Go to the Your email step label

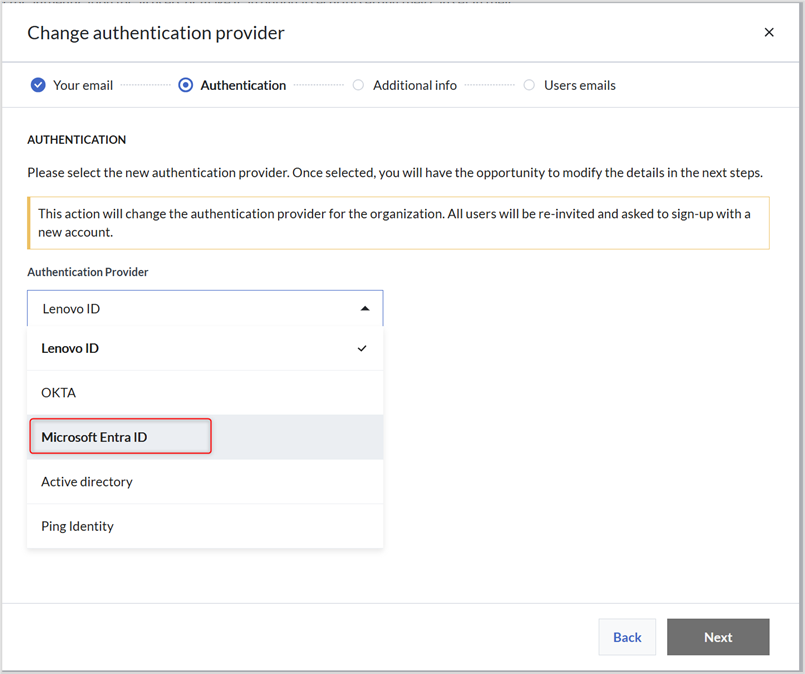(83, 85)
